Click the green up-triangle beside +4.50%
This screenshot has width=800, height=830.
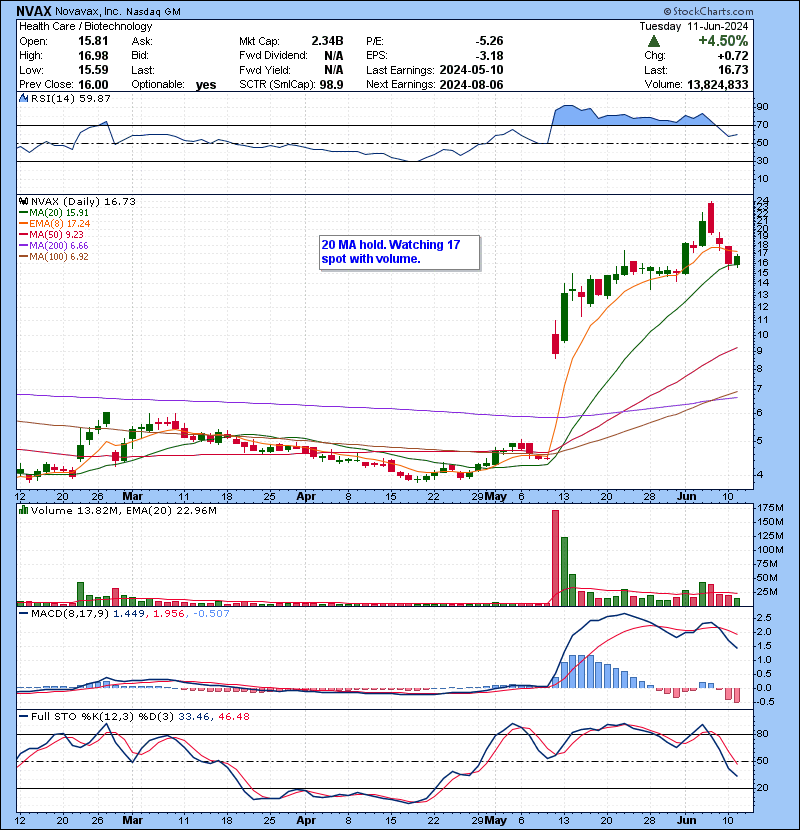coord(653,41)
